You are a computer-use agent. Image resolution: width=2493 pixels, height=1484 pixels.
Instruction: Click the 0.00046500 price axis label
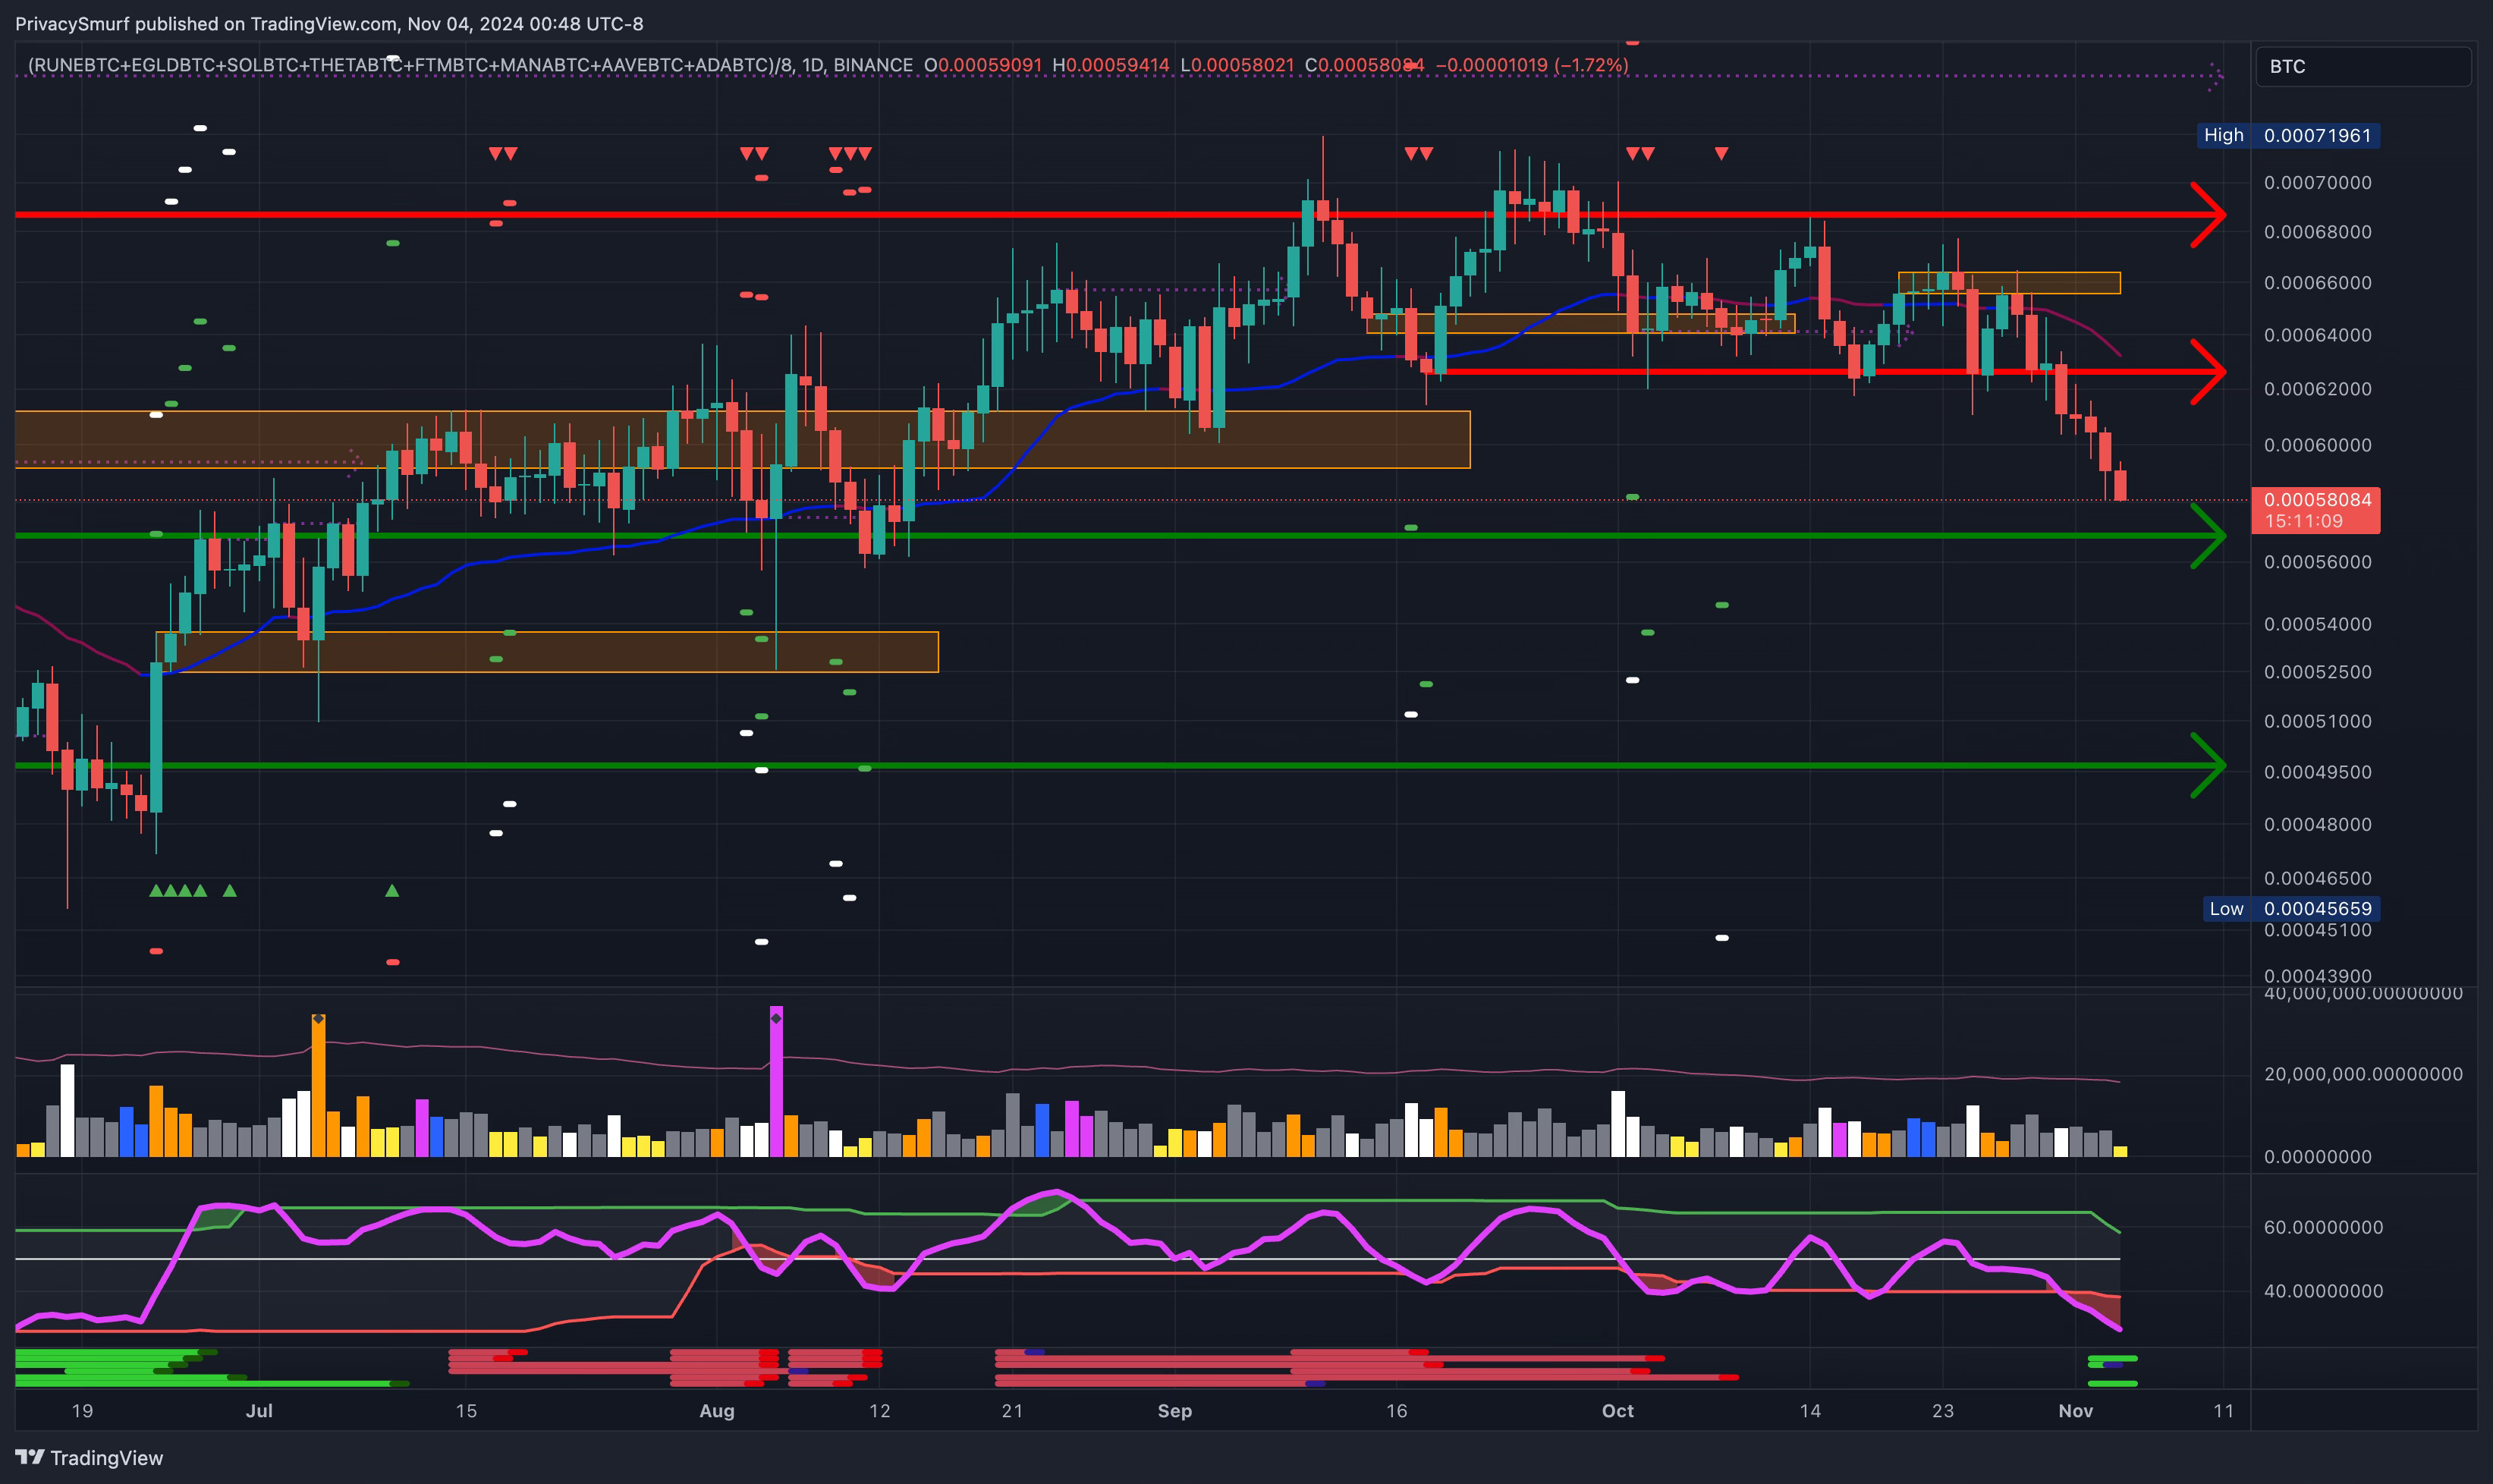tap(2317, 878)
